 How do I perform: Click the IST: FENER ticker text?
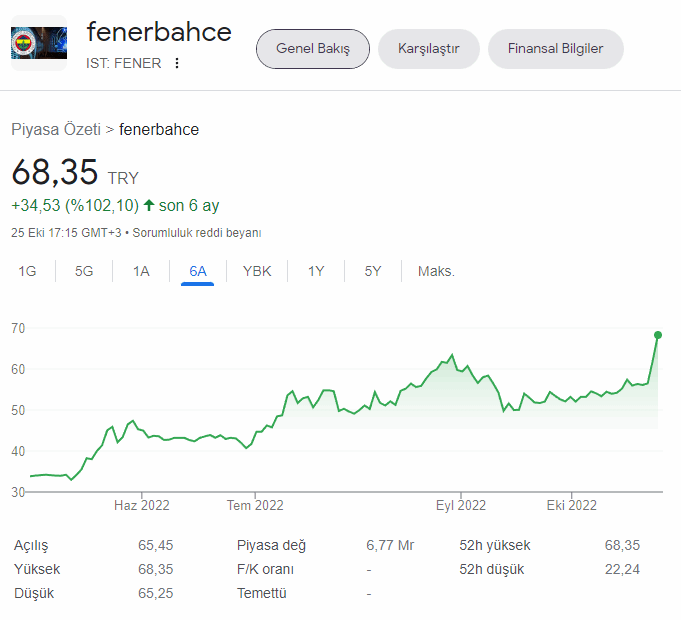[x=123, y=63]
